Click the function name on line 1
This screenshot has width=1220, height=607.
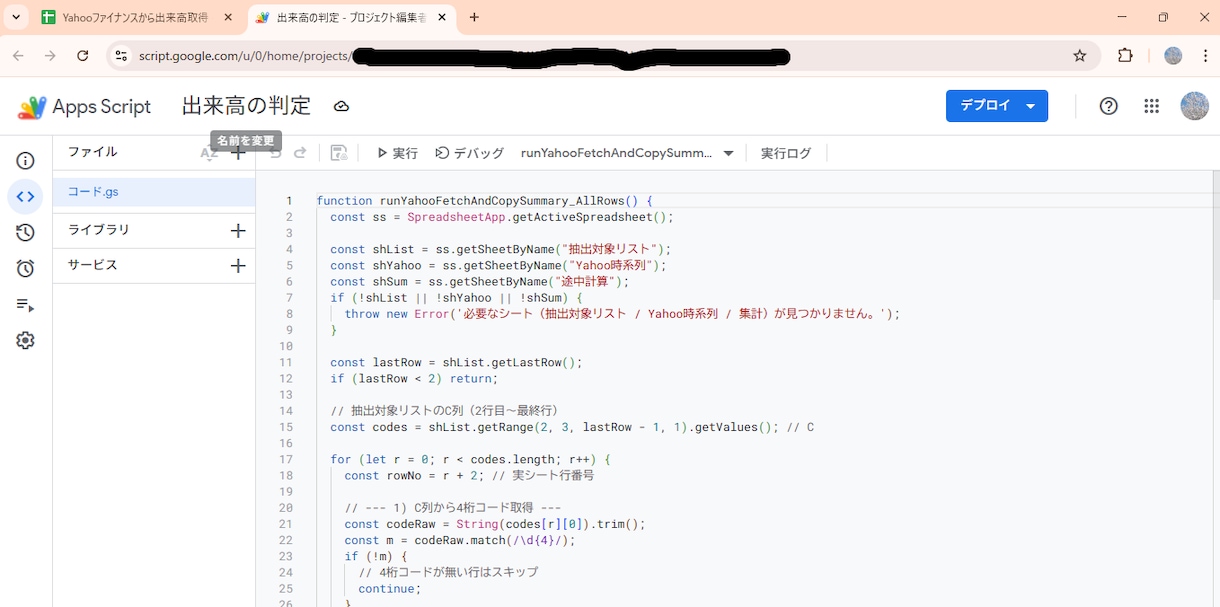click(x=502, y=201)
